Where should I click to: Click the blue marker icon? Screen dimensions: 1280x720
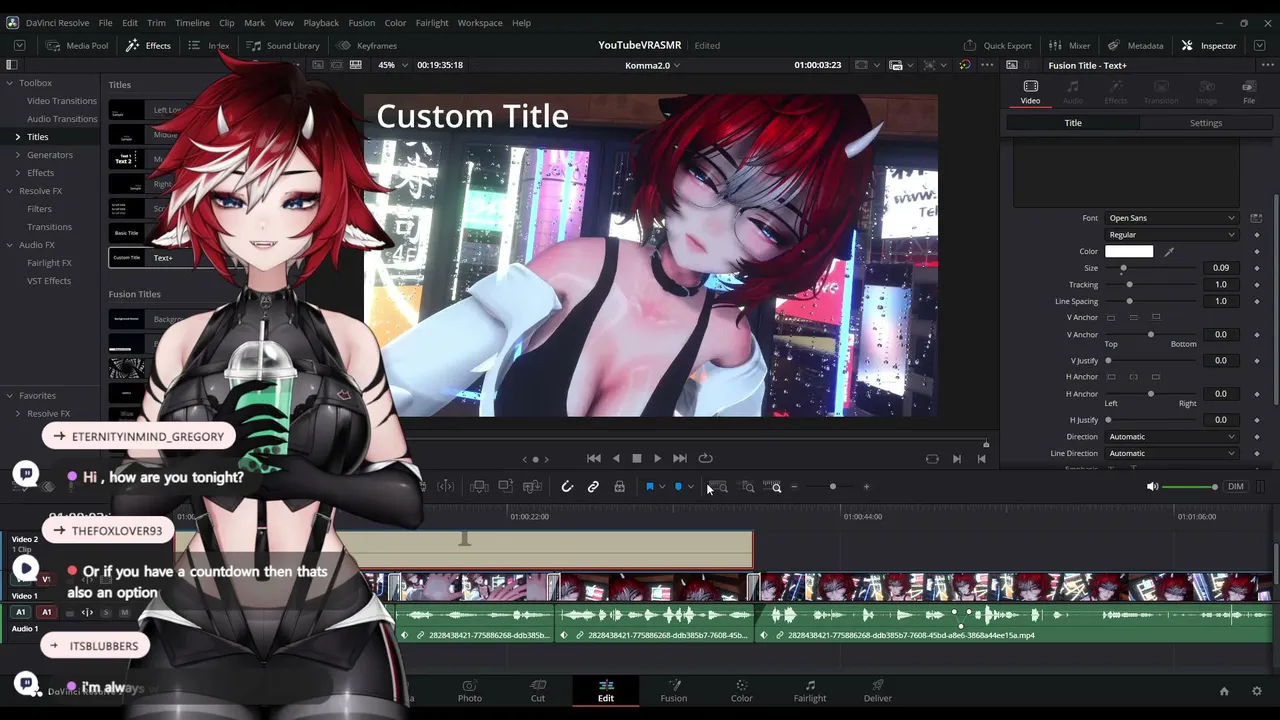(x=678, y=487)
